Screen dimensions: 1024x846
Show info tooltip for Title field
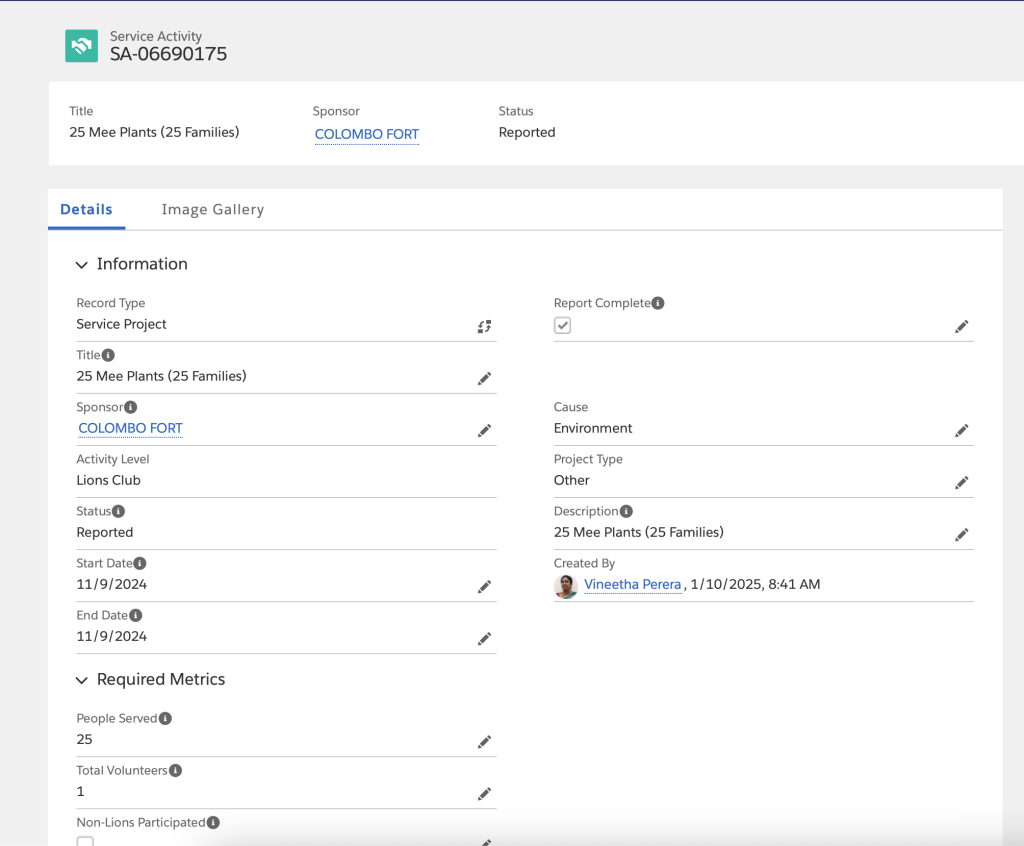(x=108, y=355)
